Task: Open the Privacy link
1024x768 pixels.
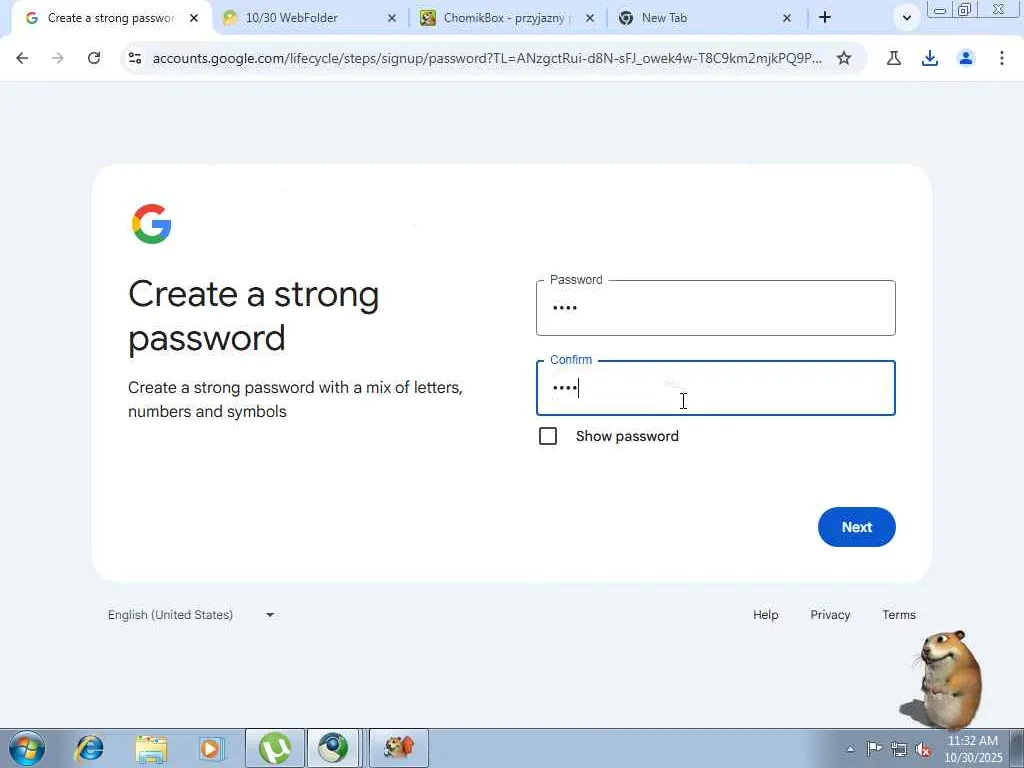Action: click(830, 615)
